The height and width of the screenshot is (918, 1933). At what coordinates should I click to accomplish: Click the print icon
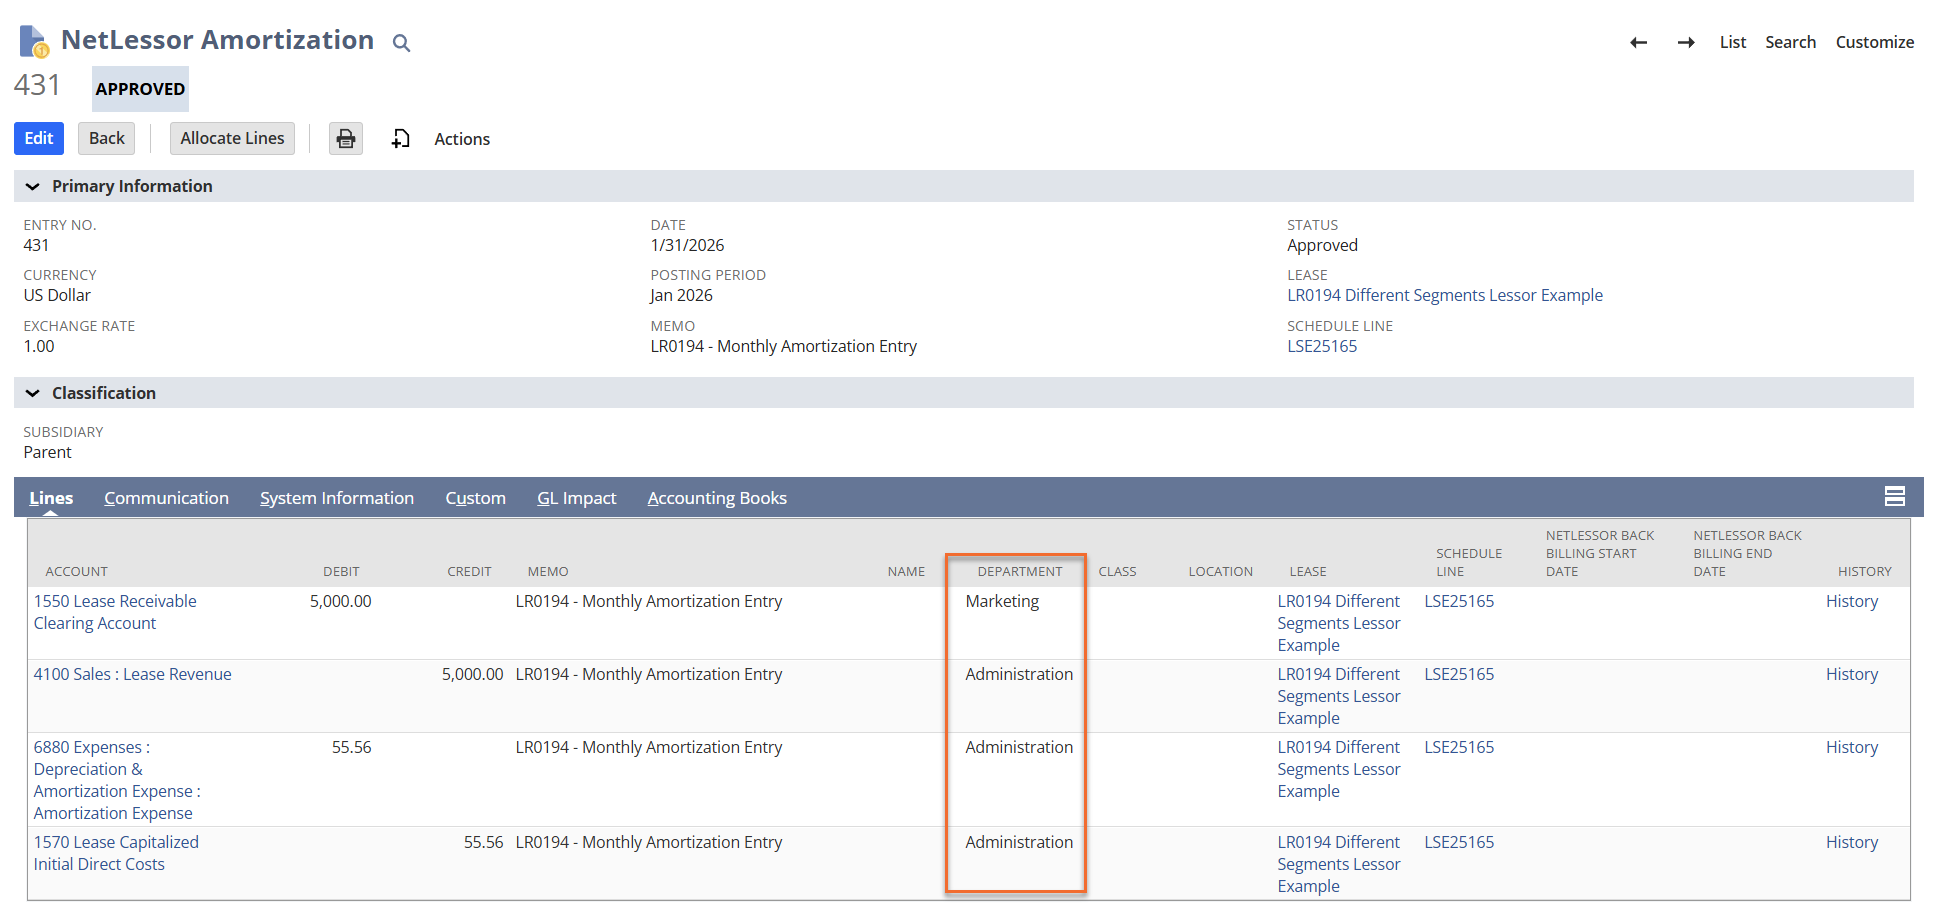[346, 139]
